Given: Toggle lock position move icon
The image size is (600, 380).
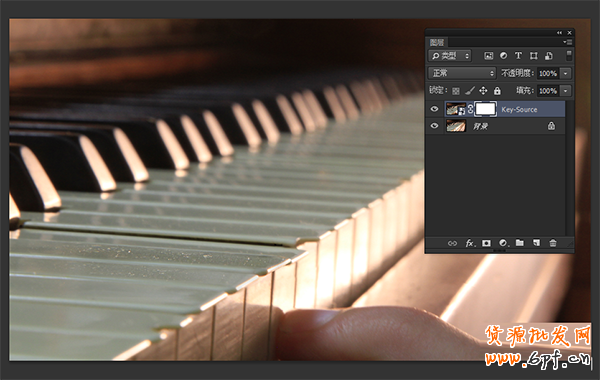Looking at the screenshot, I should (x=483, y=91).
